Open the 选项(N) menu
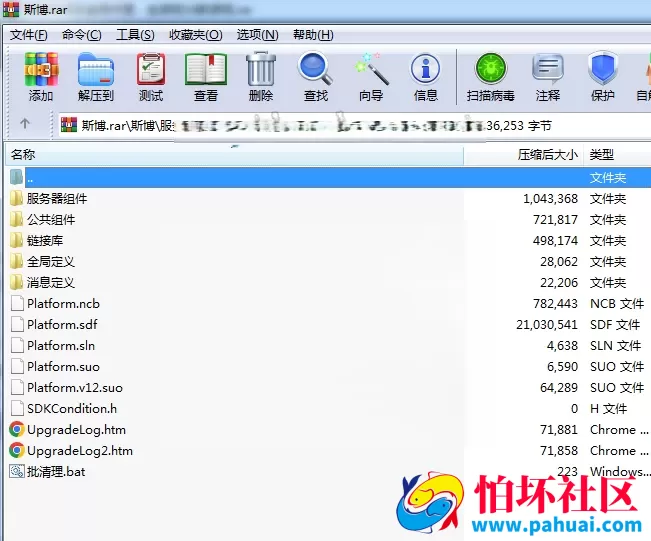The width and height of the screenshot is (651, 541). click(x=257, y=35)
